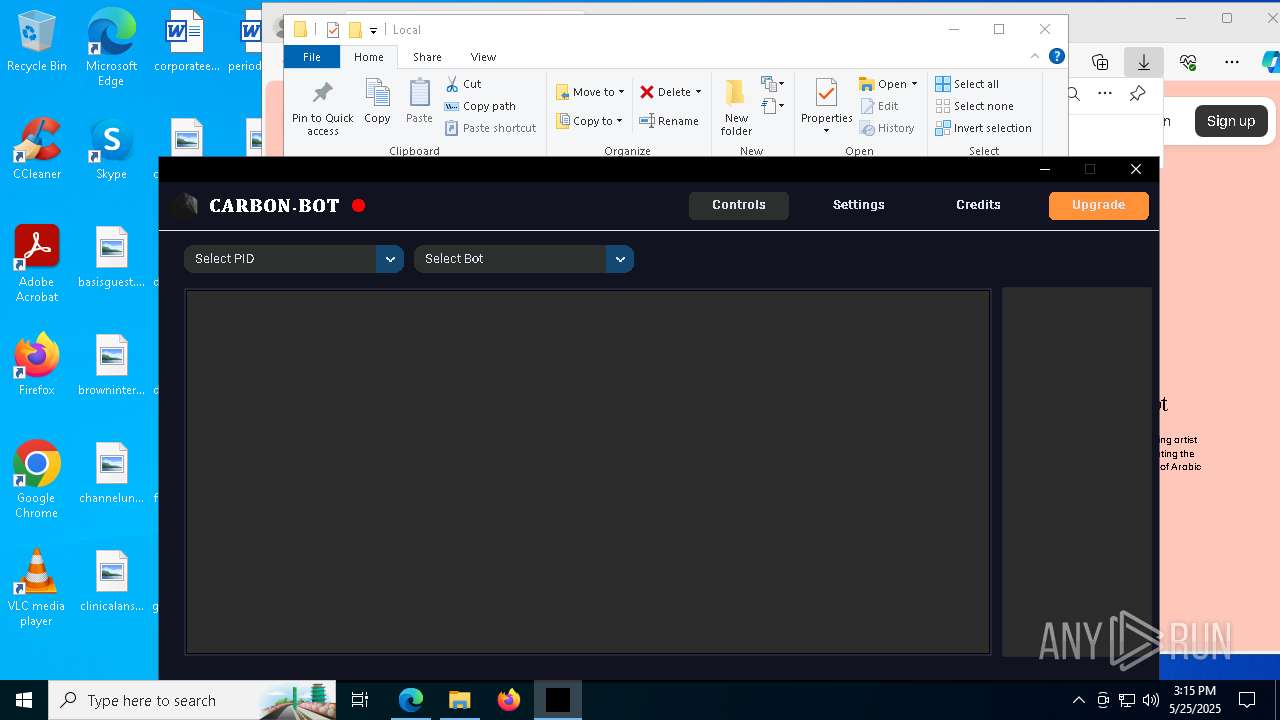Screen dimensions: 1280x720
Task: Click the Windows Start button
Action: (24, 700)
